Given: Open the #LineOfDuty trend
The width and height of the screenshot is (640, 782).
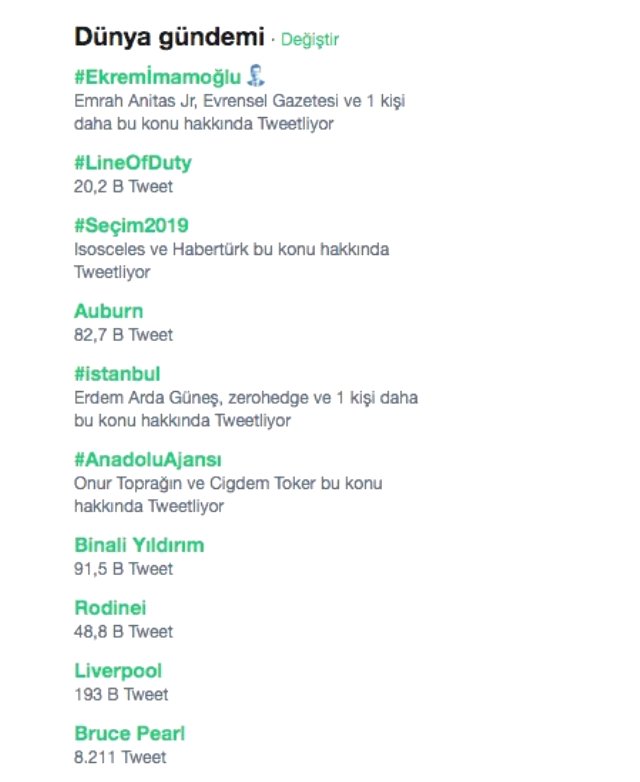Looking at the screenshot, I should 133,162.
